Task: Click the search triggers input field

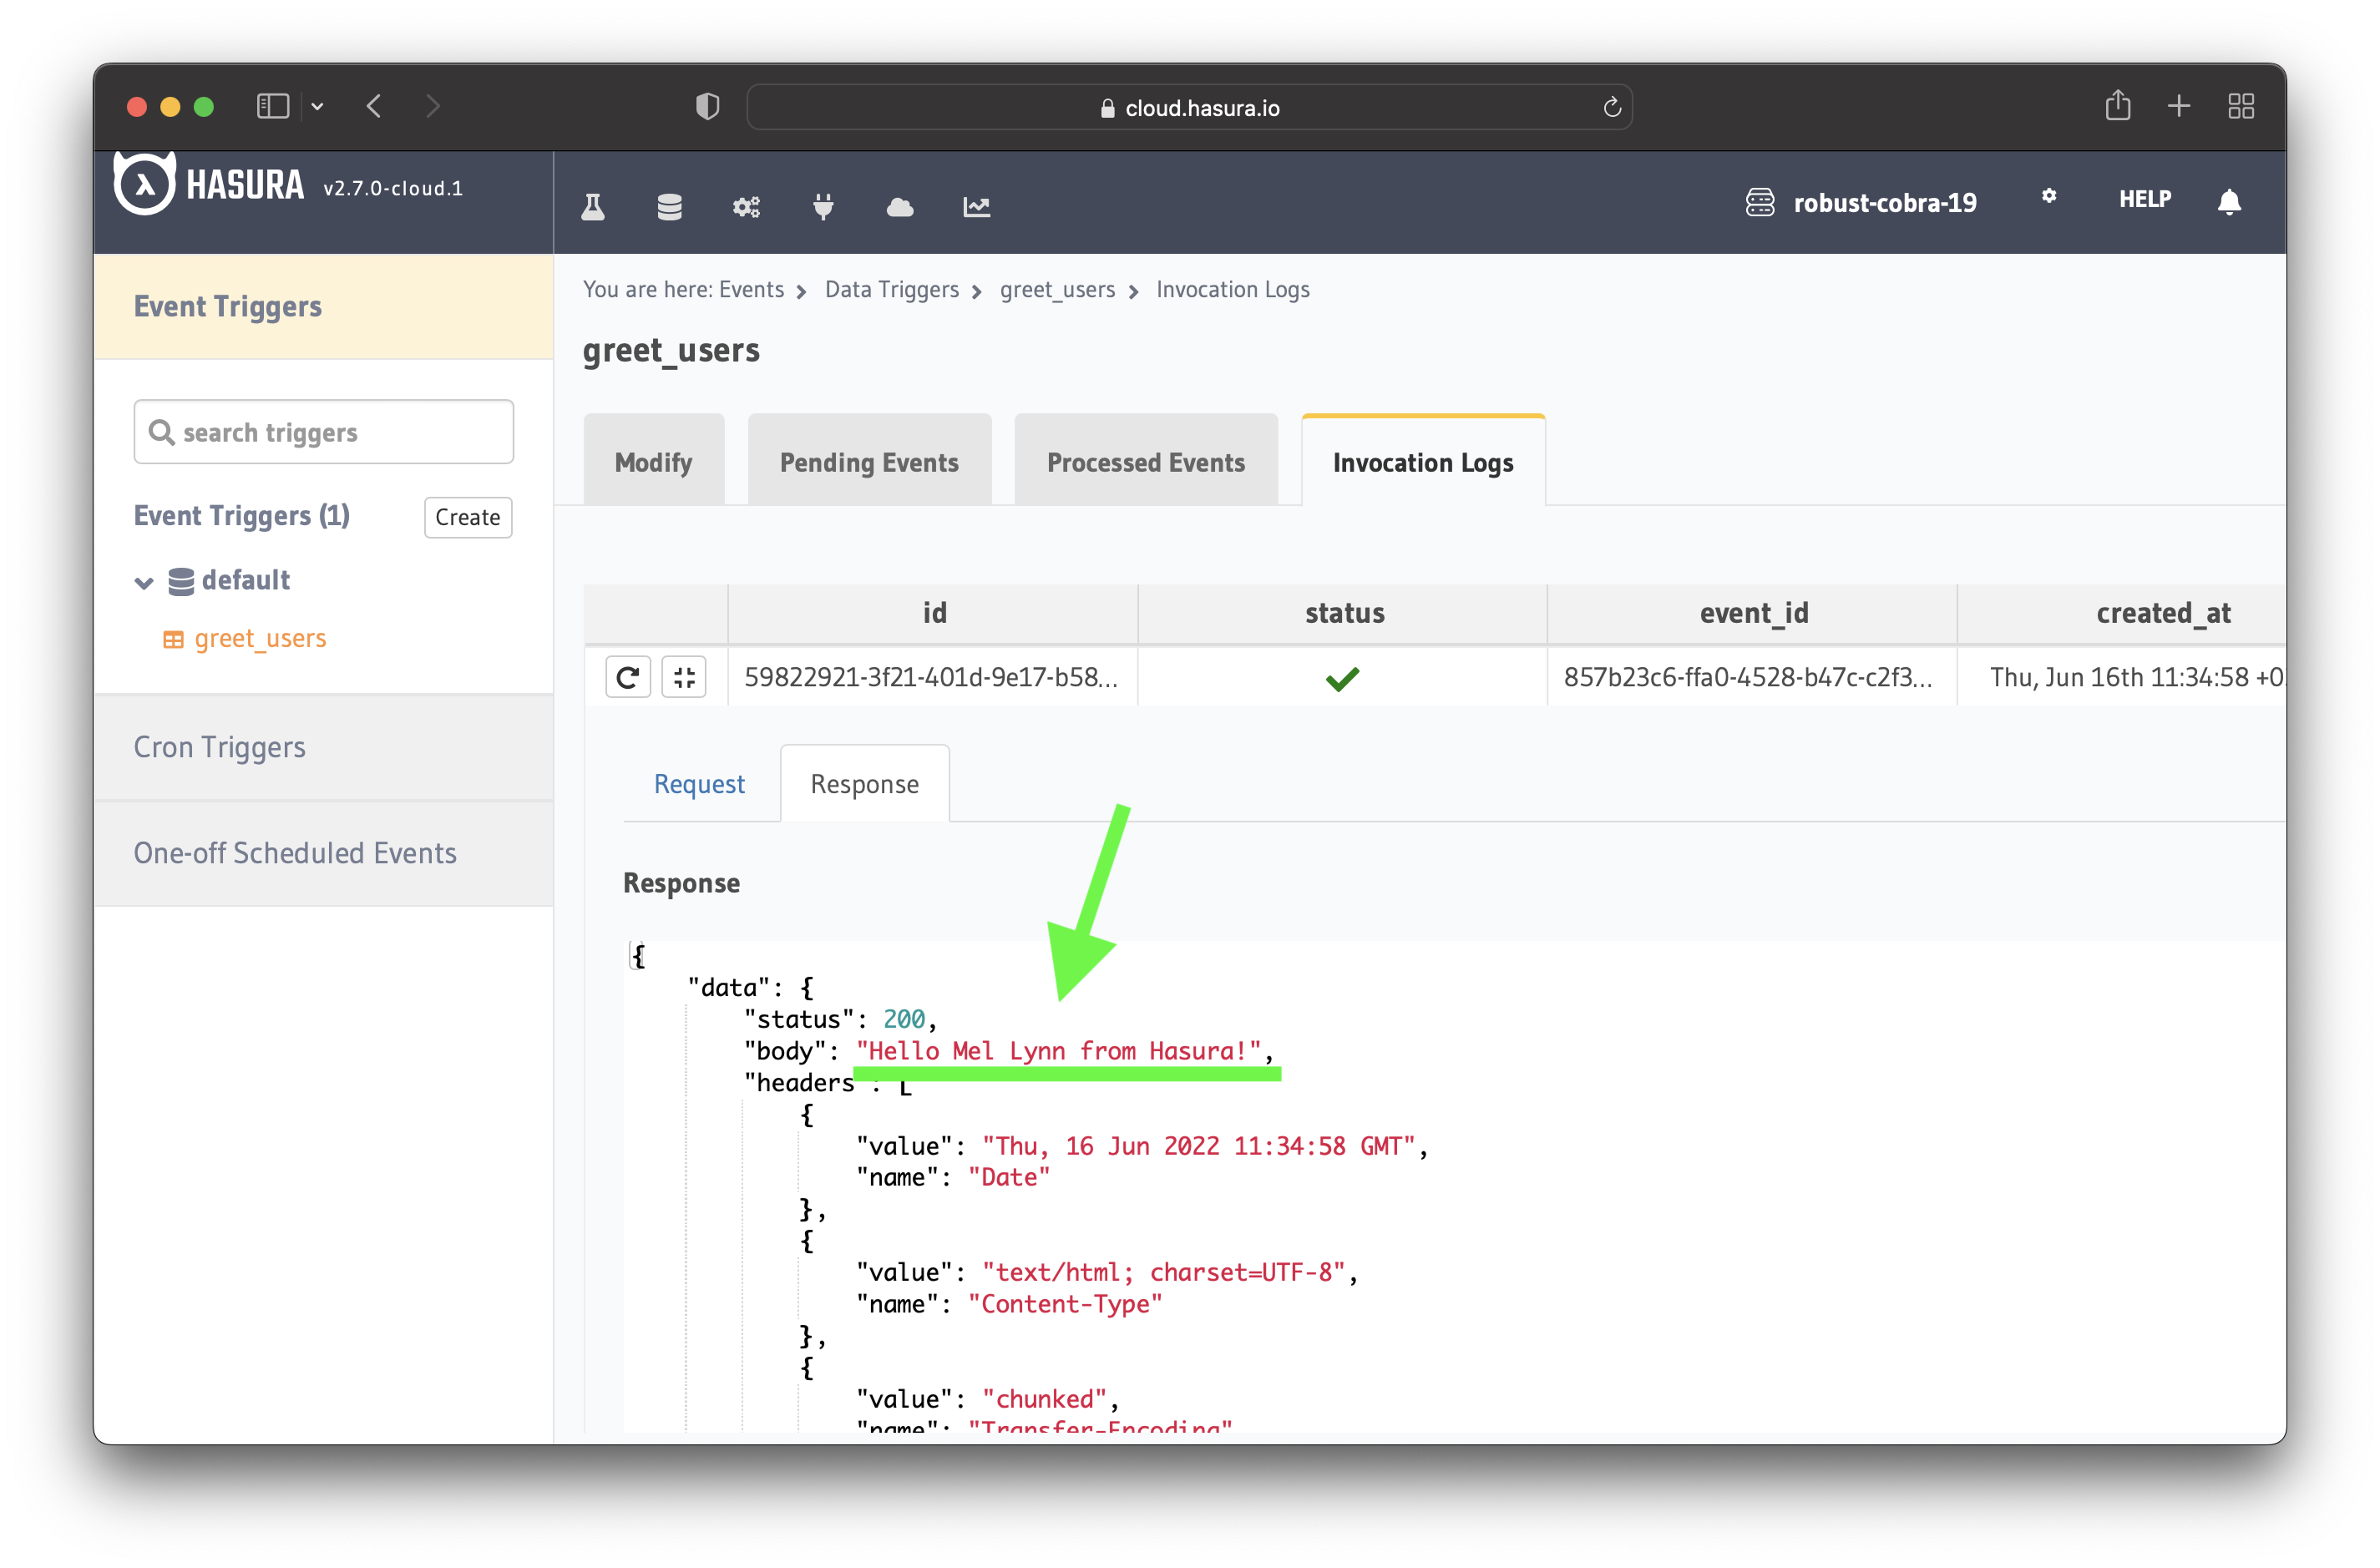Action: click(x=323, y=432)
